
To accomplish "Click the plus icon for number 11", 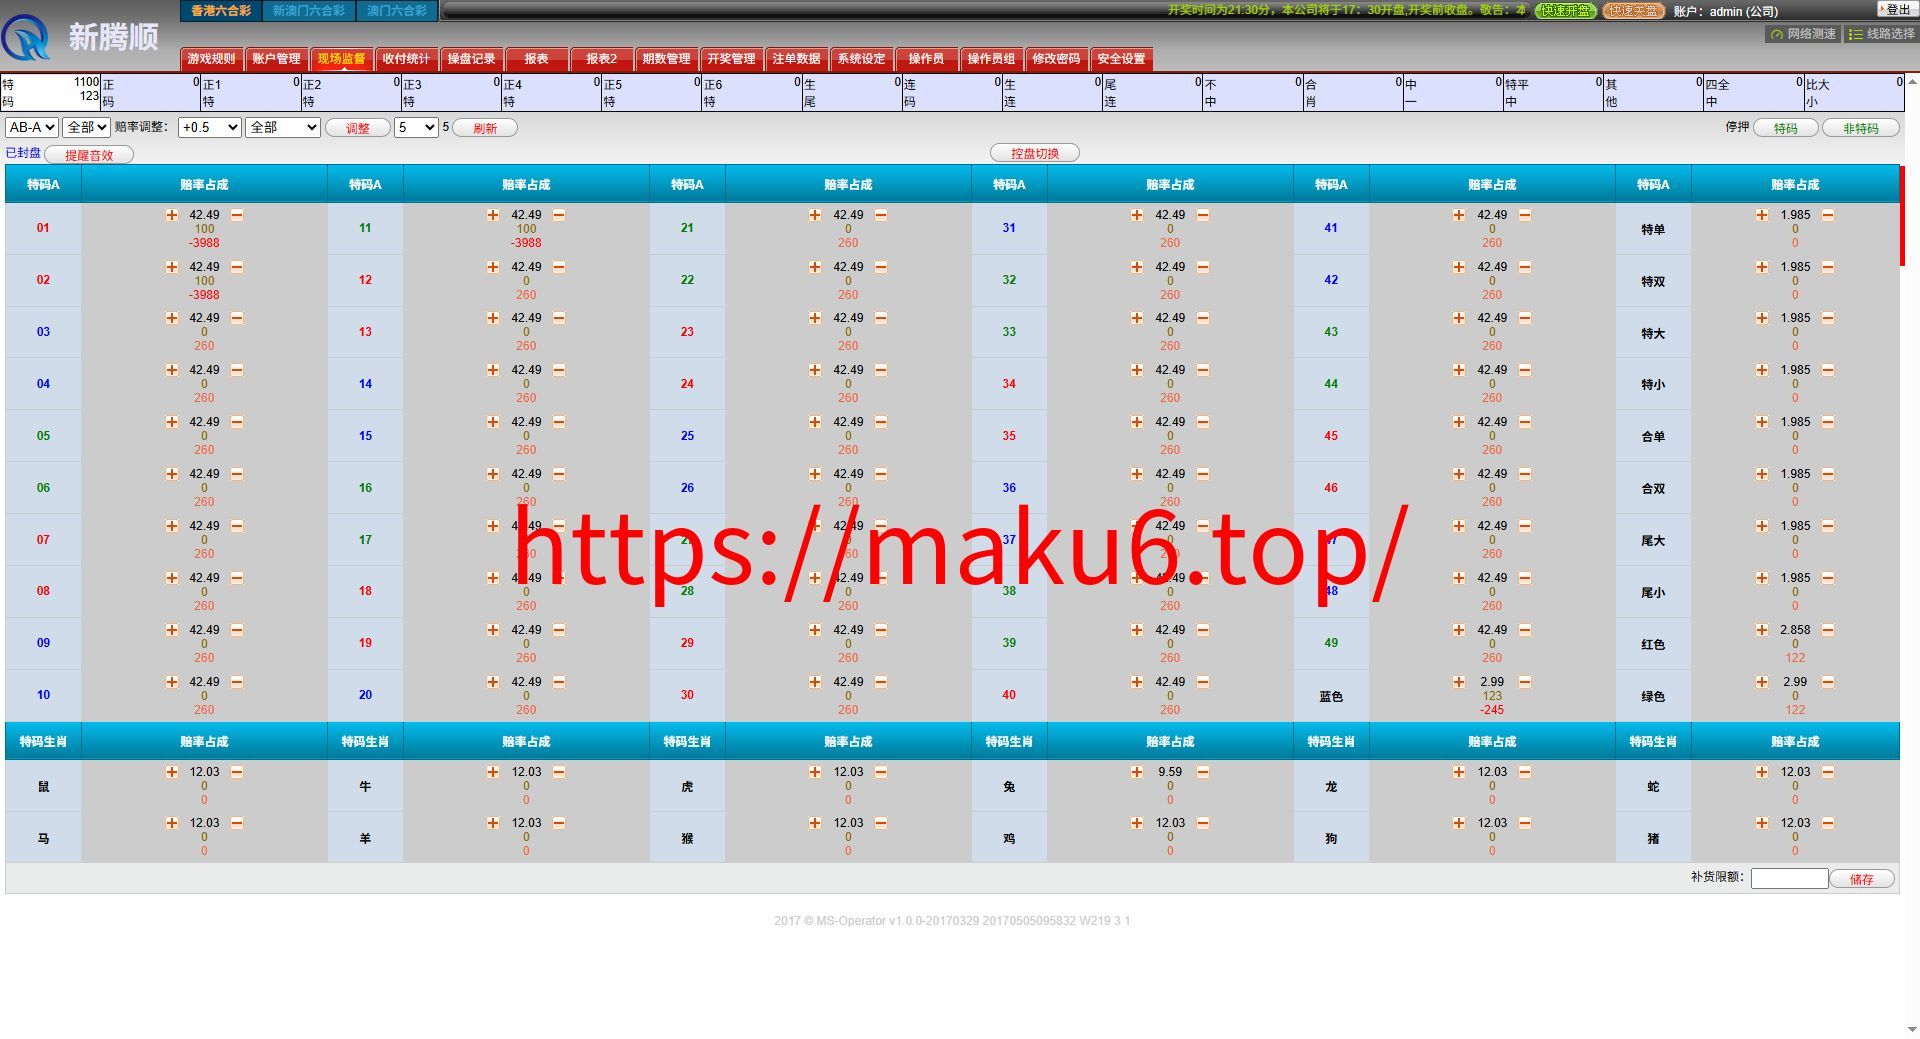I will point(493,215).
